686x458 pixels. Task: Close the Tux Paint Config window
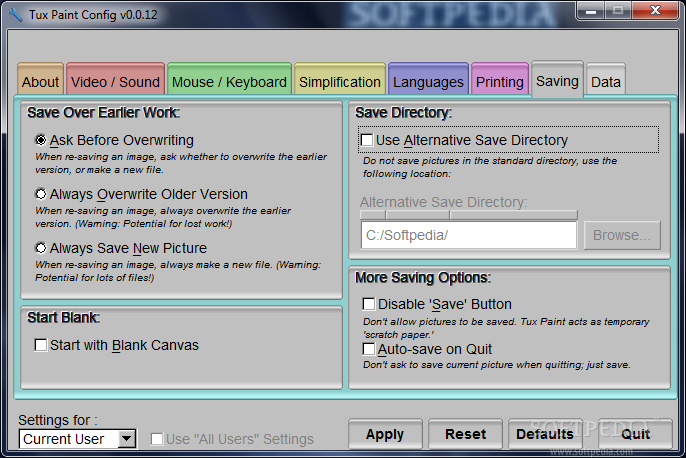pos(655,10)
